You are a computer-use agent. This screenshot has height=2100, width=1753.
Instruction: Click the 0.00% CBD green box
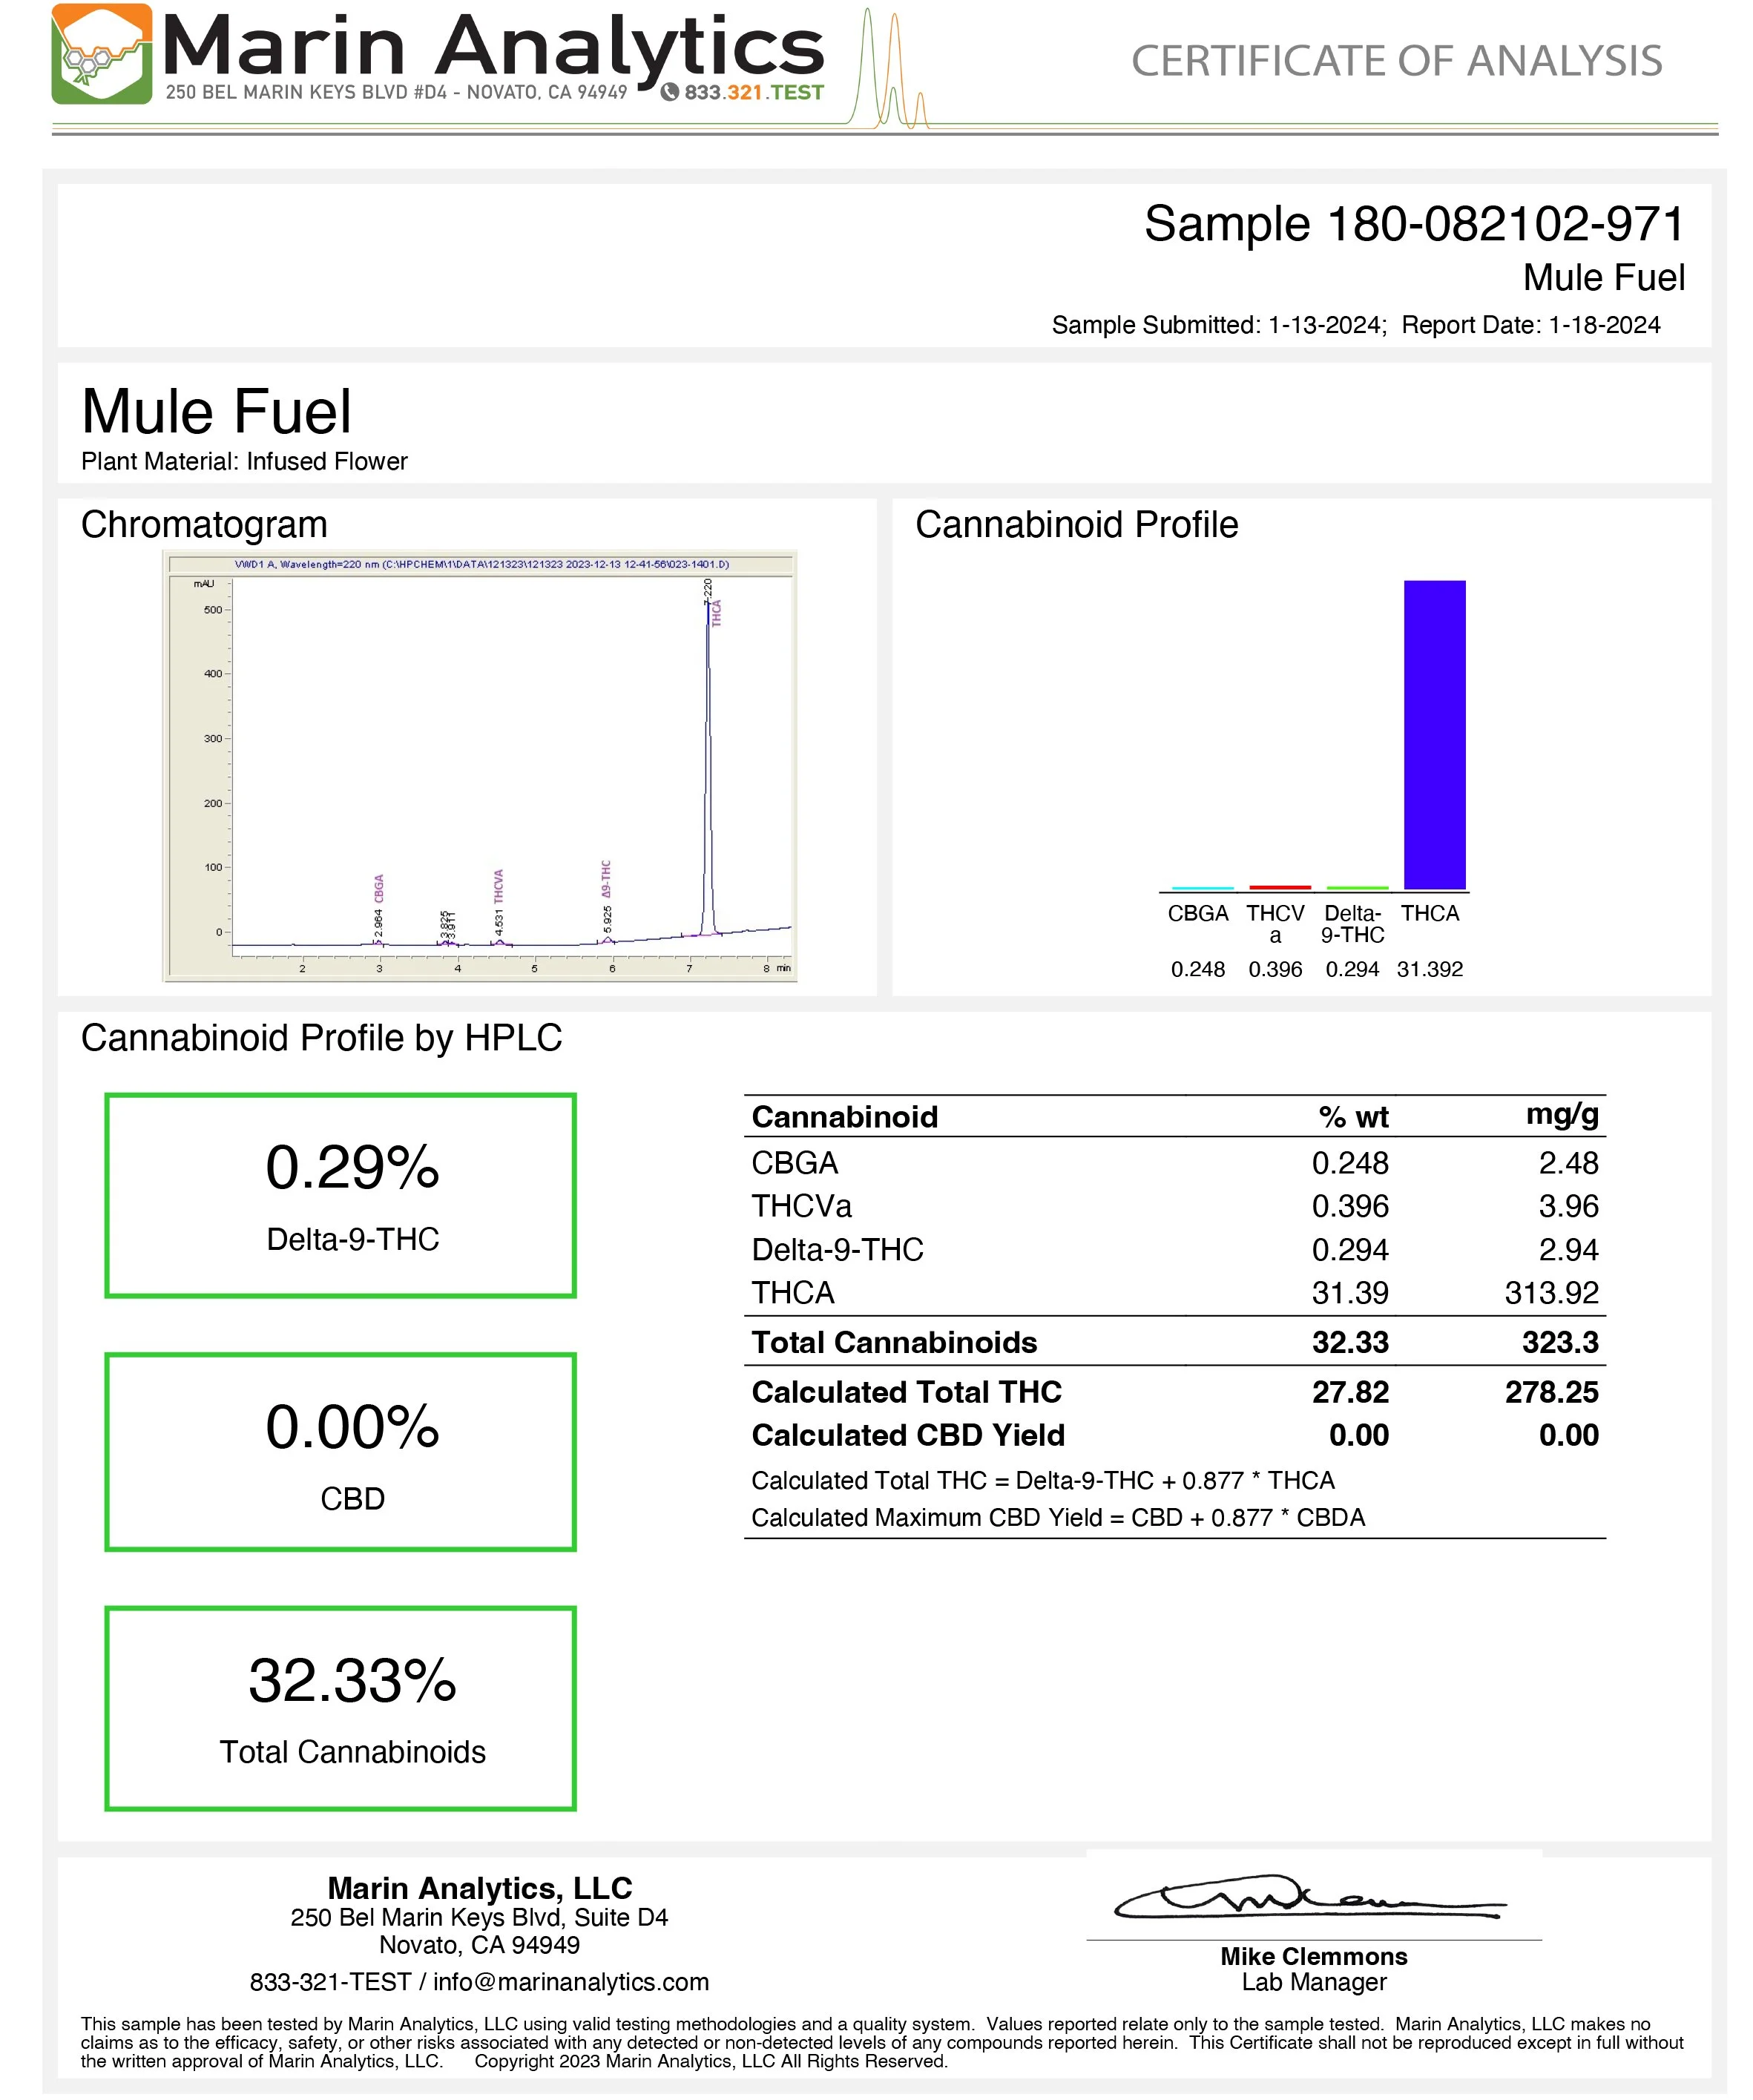point(340,1452)
